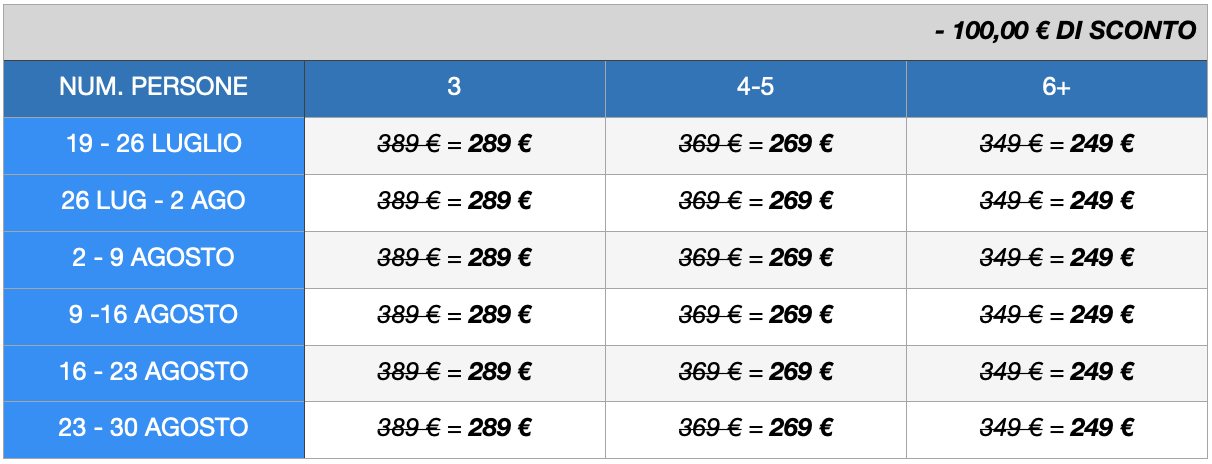Select the 269 € price for 19 - 26 Luglio
The image size is (1212, 464).
point(801,144)
